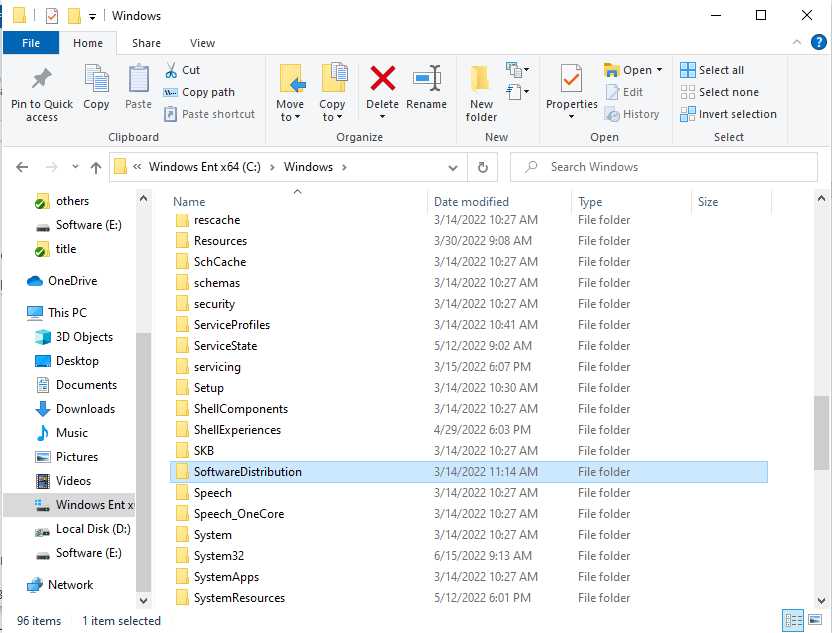Create a New folder from ribbon
The image size is (832, 633).
point(481,93)
